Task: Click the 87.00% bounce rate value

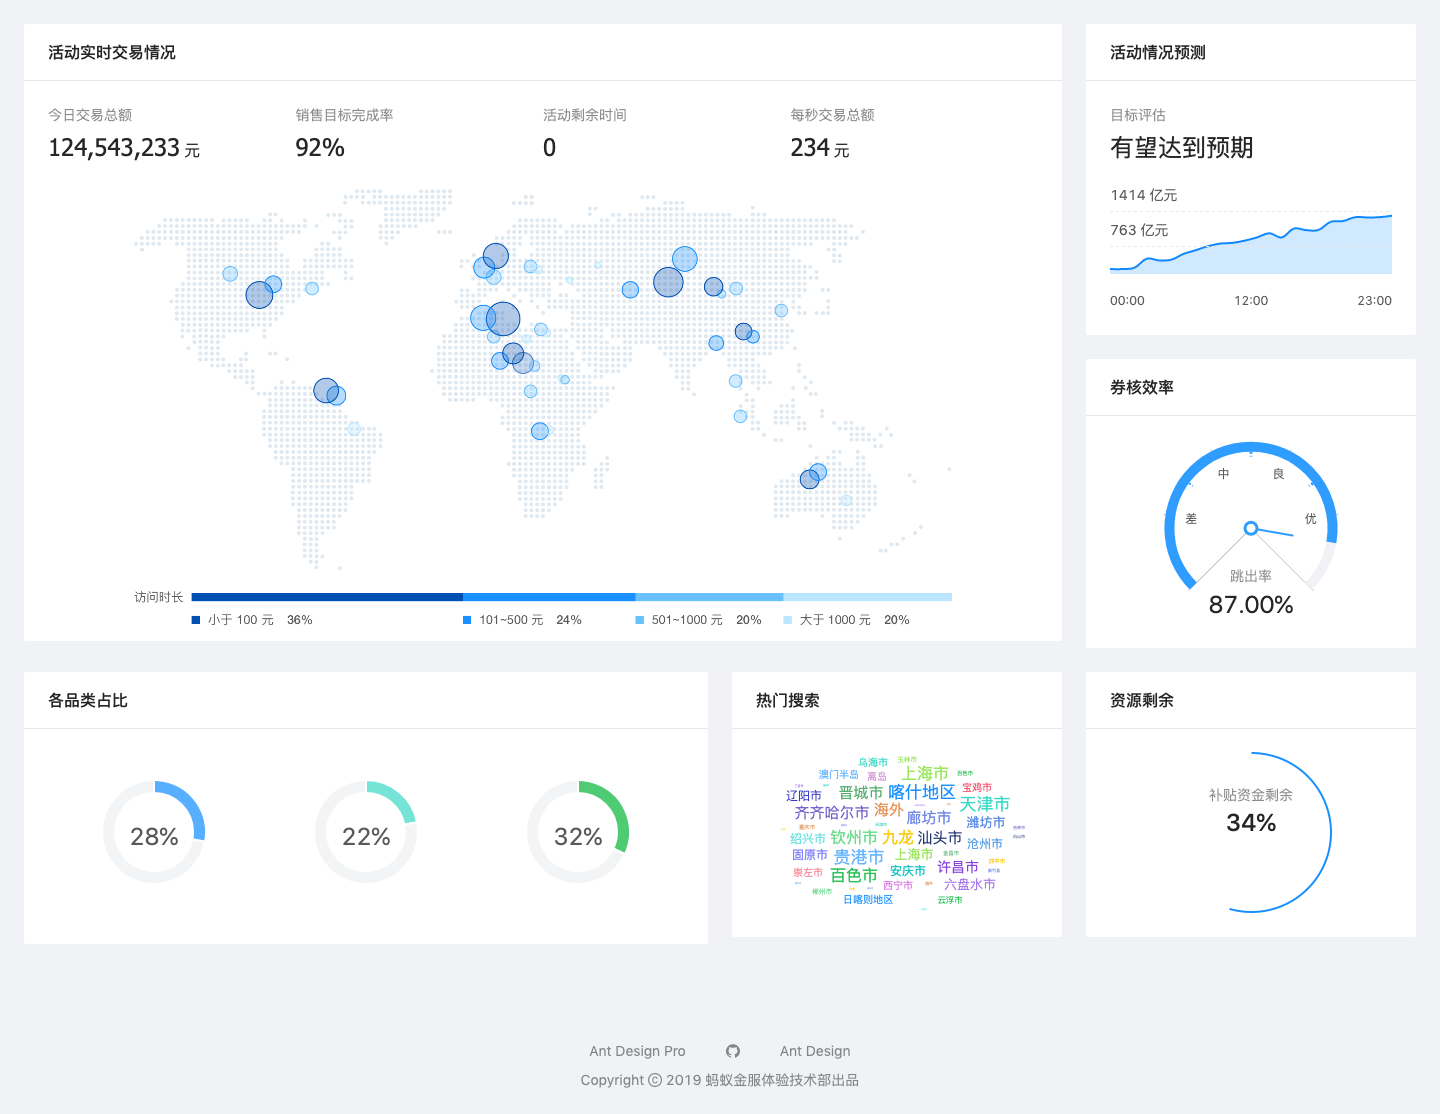Action: (1251, 605)
